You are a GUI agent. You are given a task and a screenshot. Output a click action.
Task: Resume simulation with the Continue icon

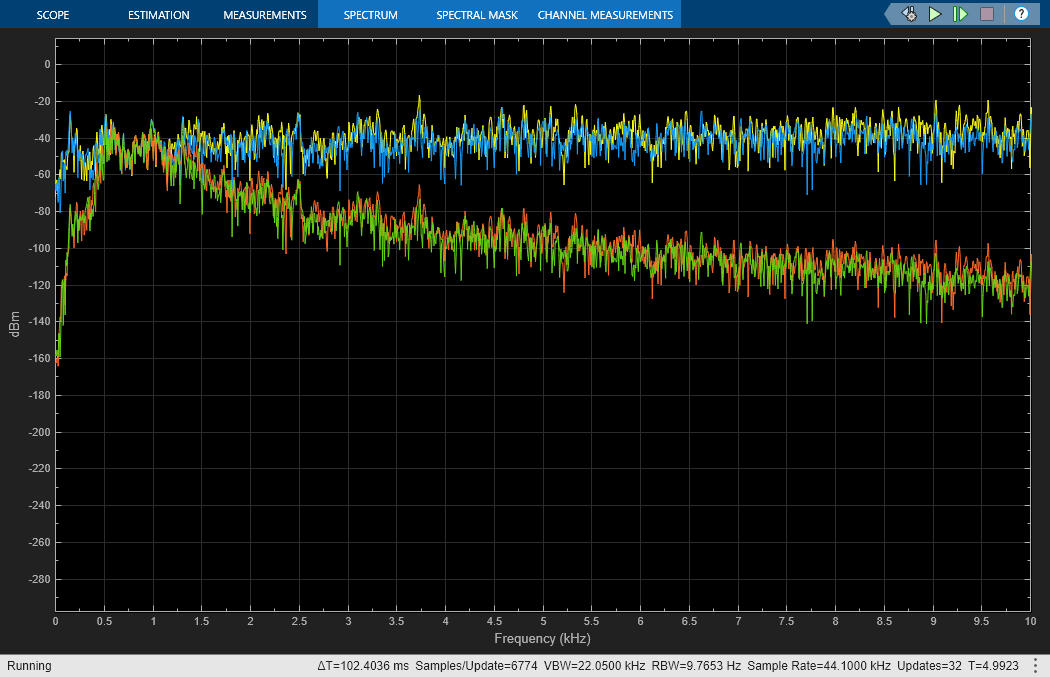(934, 14)
